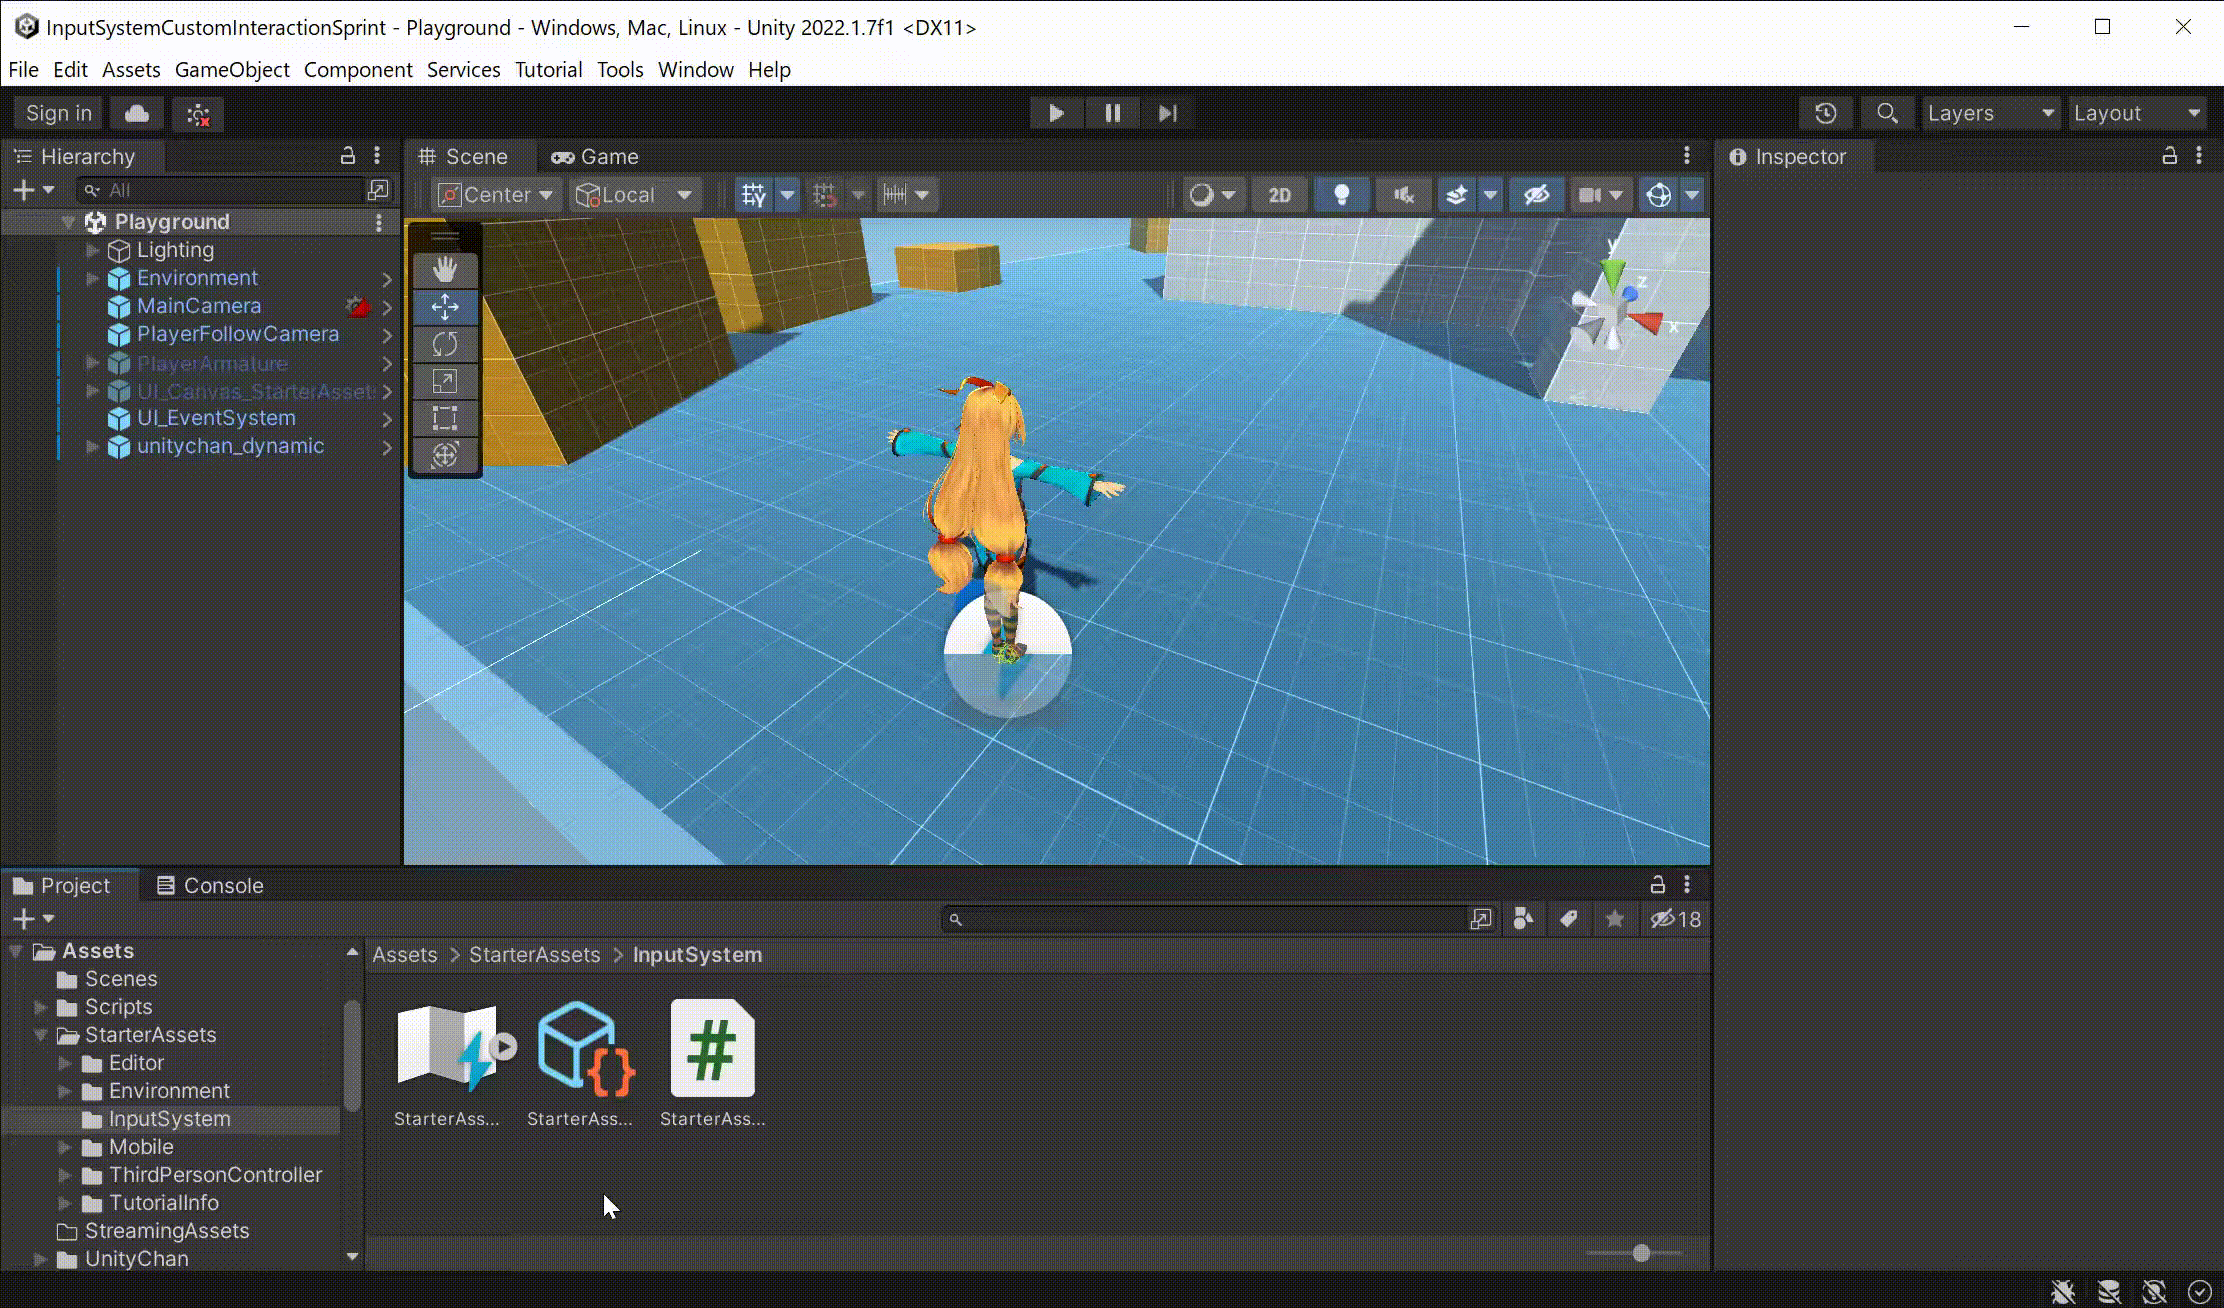The image size is (2224, 1308).
Task: Click the version control bug icon
Action: 198,114
